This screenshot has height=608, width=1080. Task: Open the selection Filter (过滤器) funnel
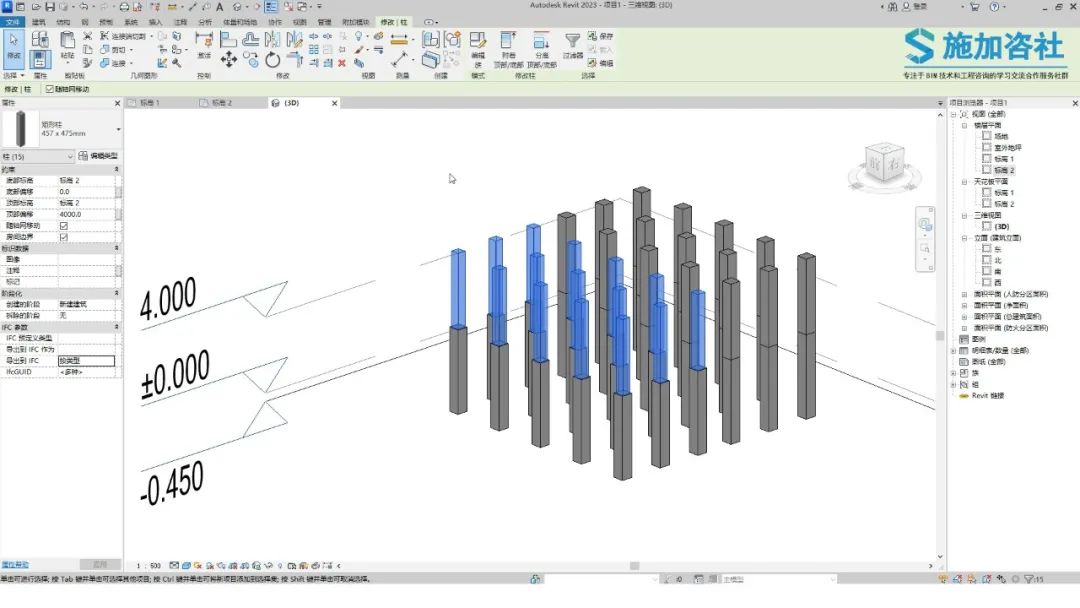(x=572, y=45)
